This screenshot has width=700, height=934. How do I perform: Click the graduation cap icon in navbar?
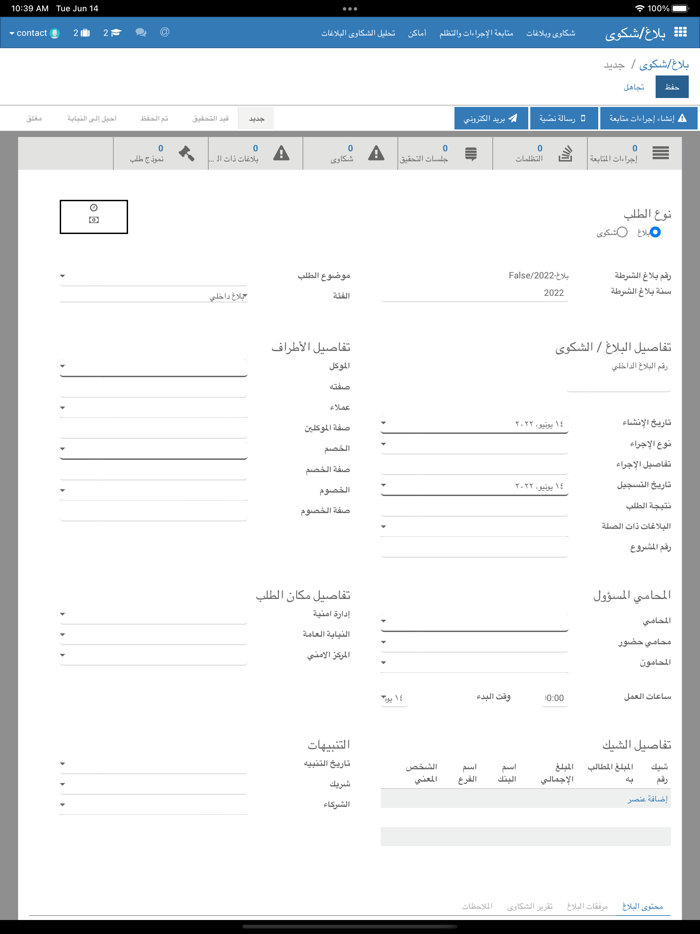[112, 33]
